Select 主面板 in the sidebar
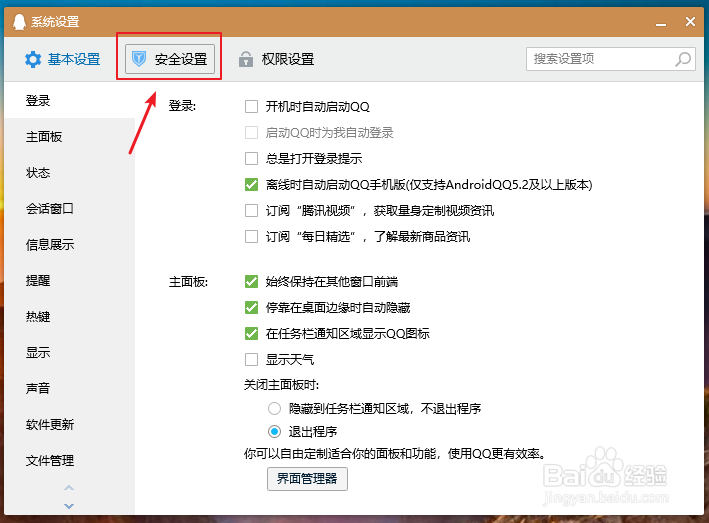The height and width of the screenshot is (523, 709). pyautogui.click(x=70, y=137)
